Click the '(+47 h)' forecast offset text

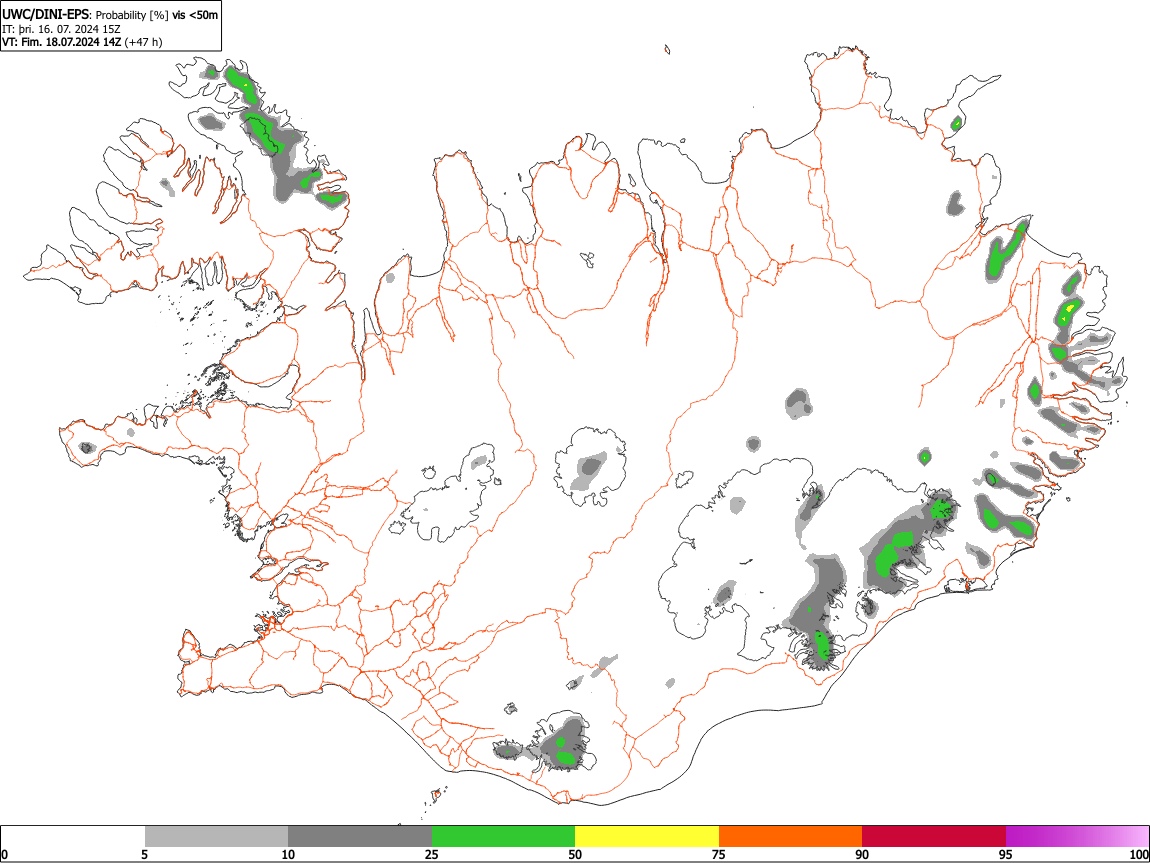(144, 42)
